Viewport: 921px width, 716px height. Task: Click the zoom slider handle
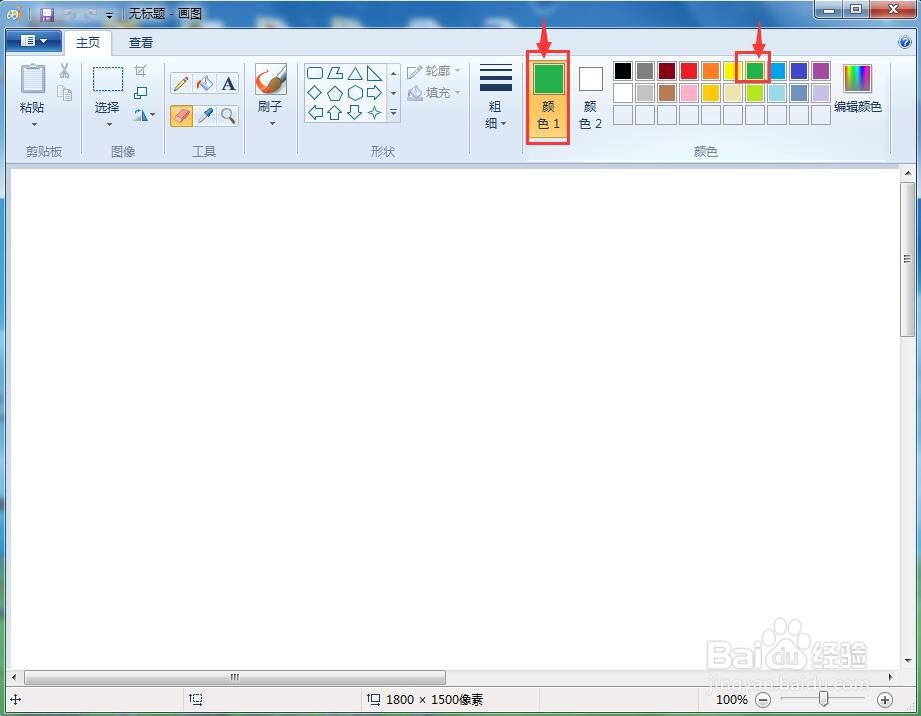823,699
